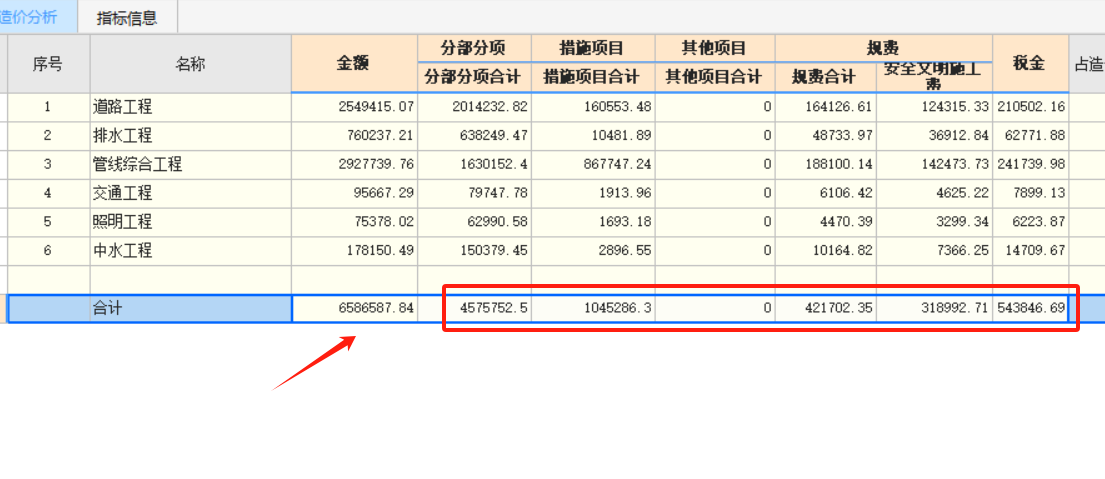
Task: Click the 金额 column header
Action: point(354,64)
